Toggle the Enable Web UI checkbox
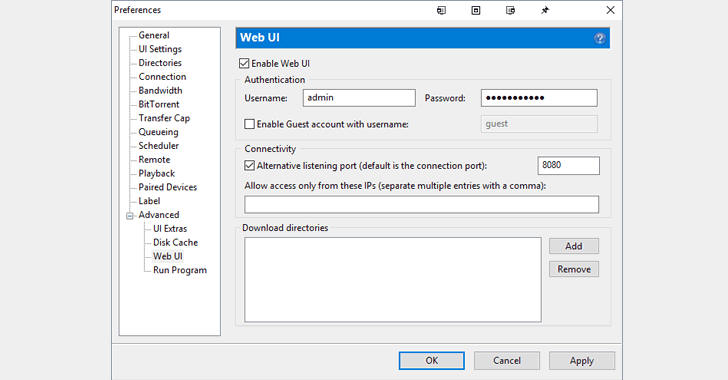The height and width of the screenshot is (380, 728). [x=244, y=63]
